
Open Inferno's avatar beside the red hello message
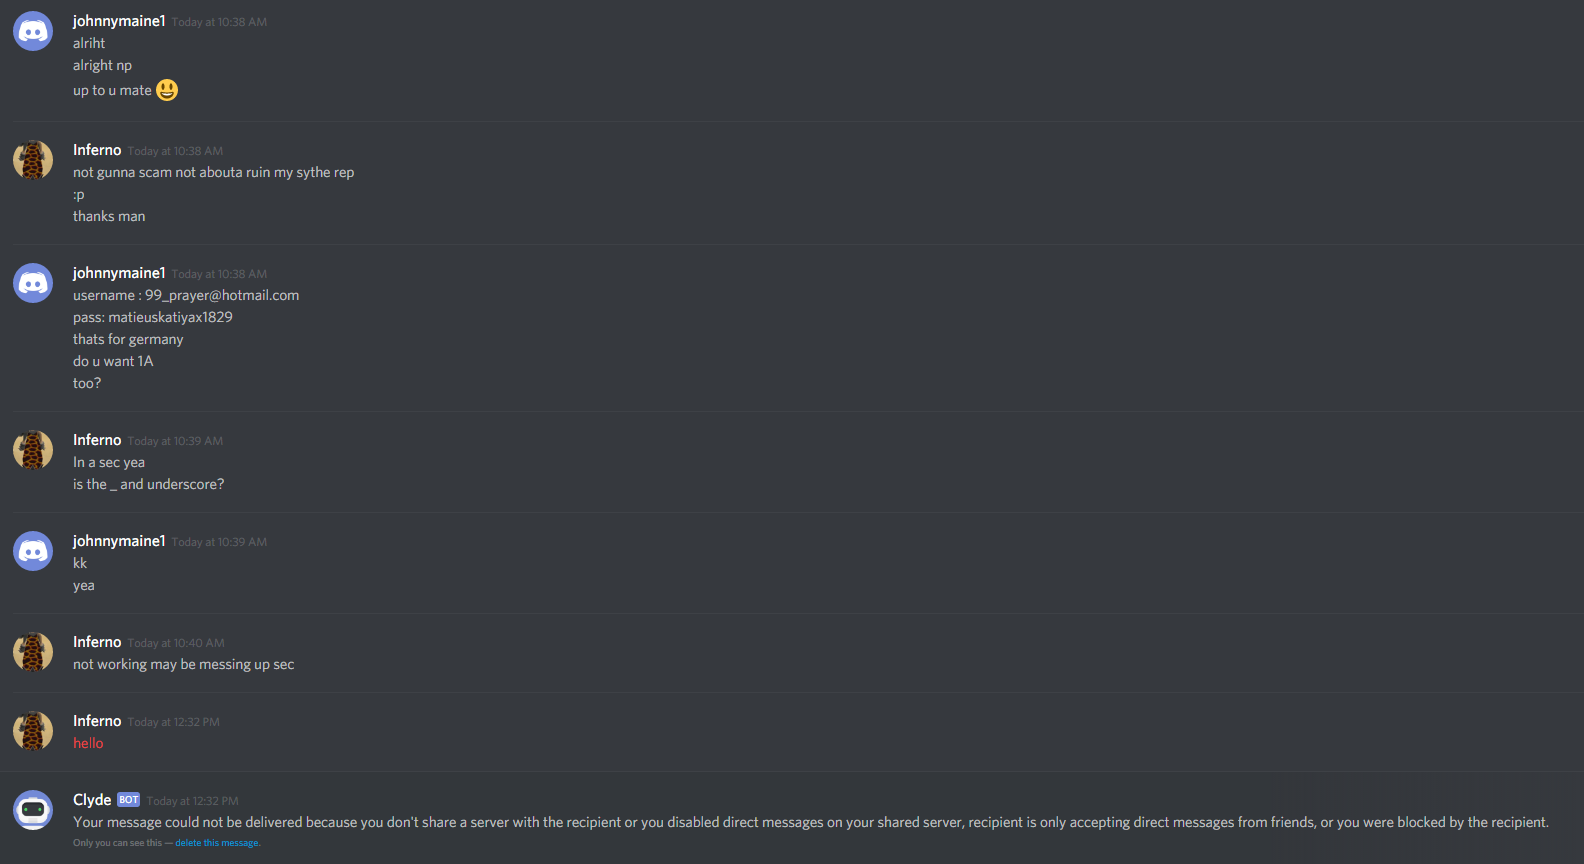pos(33,731)
